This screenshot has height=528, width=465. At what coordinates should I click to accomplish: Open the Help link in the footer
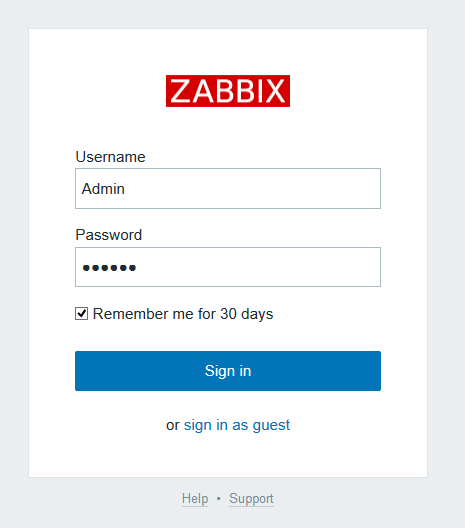(195, 498)
